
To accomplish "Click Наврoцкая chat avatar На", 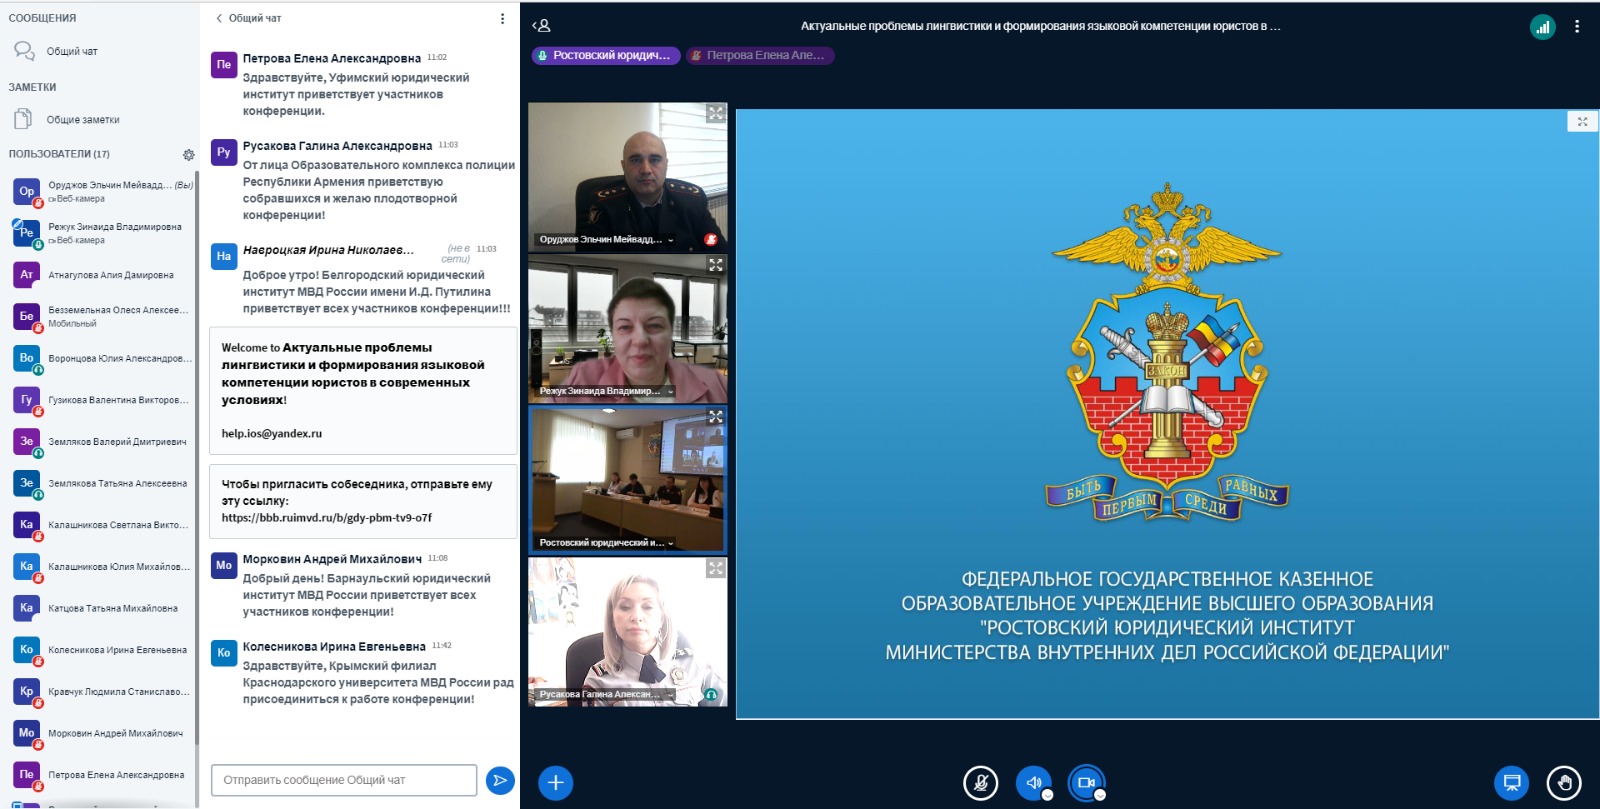I will [224, 257].
